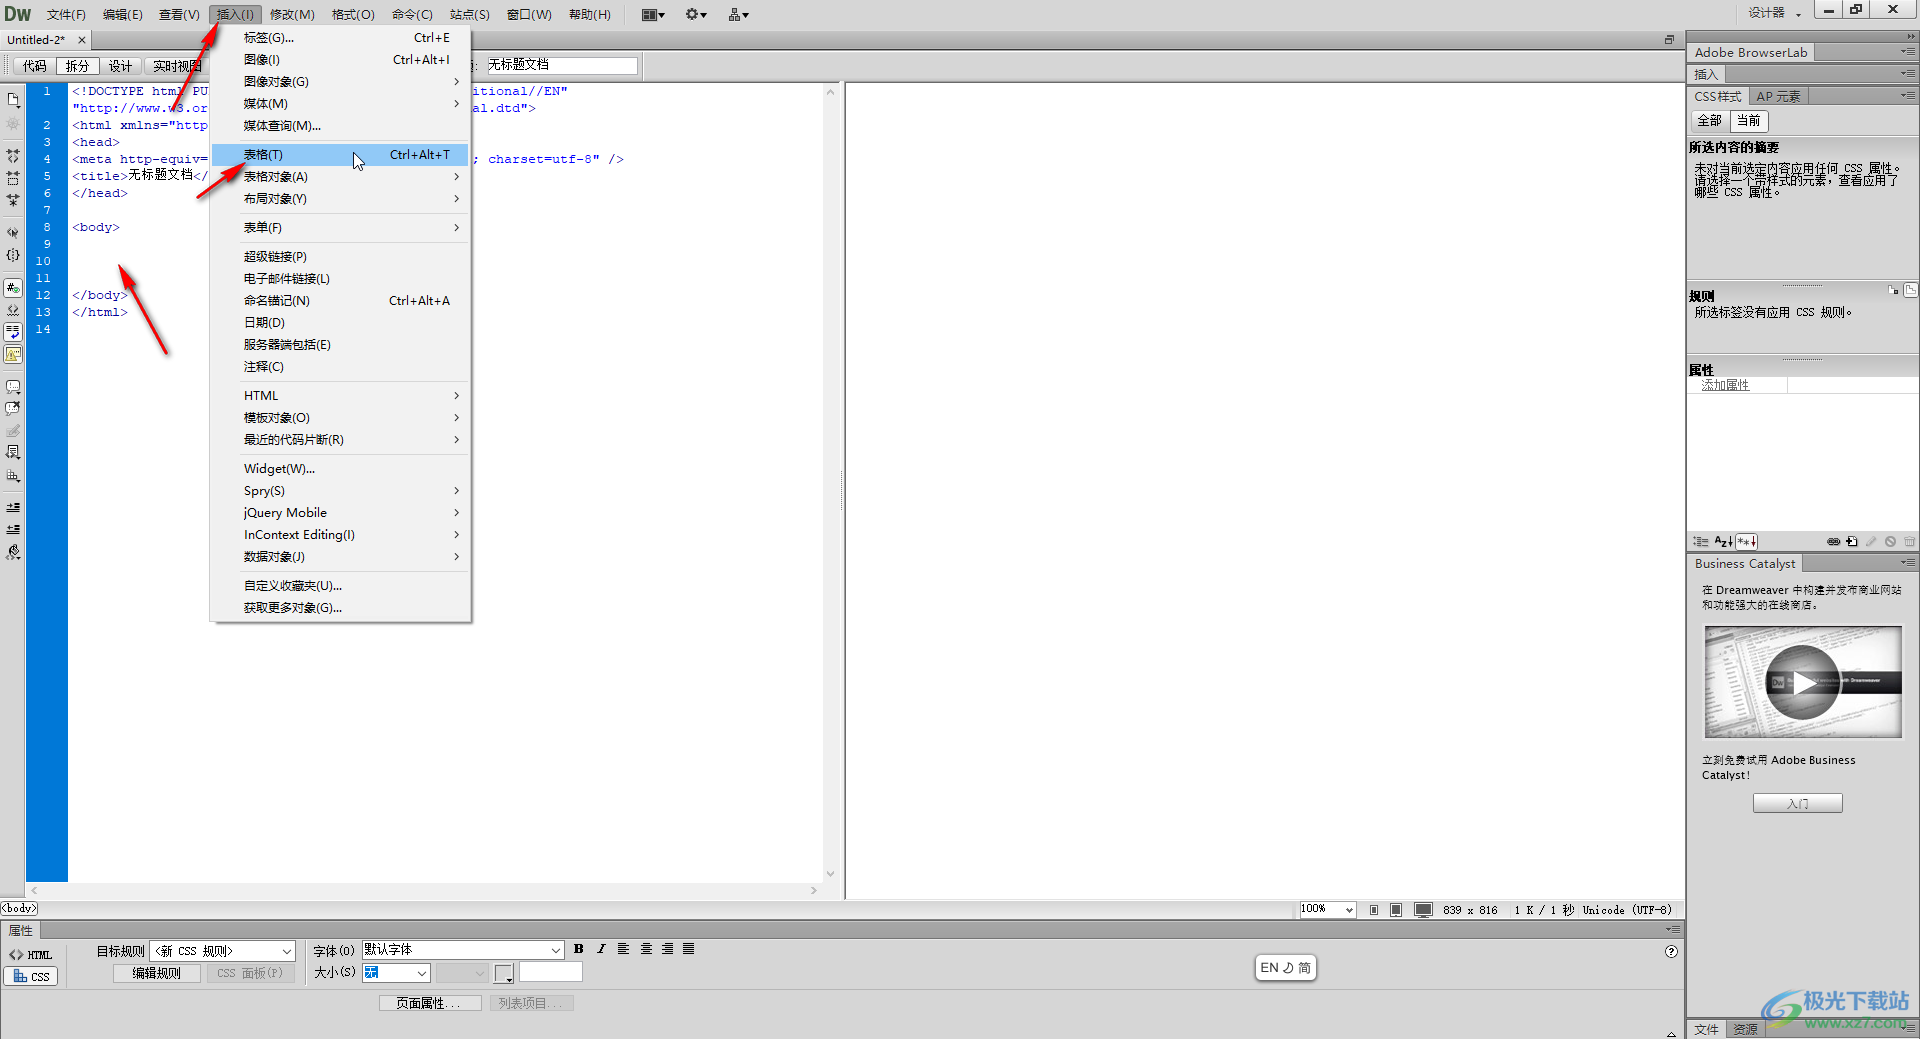The width and height of the screenshot is (1920, 1039).
Task: Indent Code icon in coding toolbar
Action: point(13,507)
